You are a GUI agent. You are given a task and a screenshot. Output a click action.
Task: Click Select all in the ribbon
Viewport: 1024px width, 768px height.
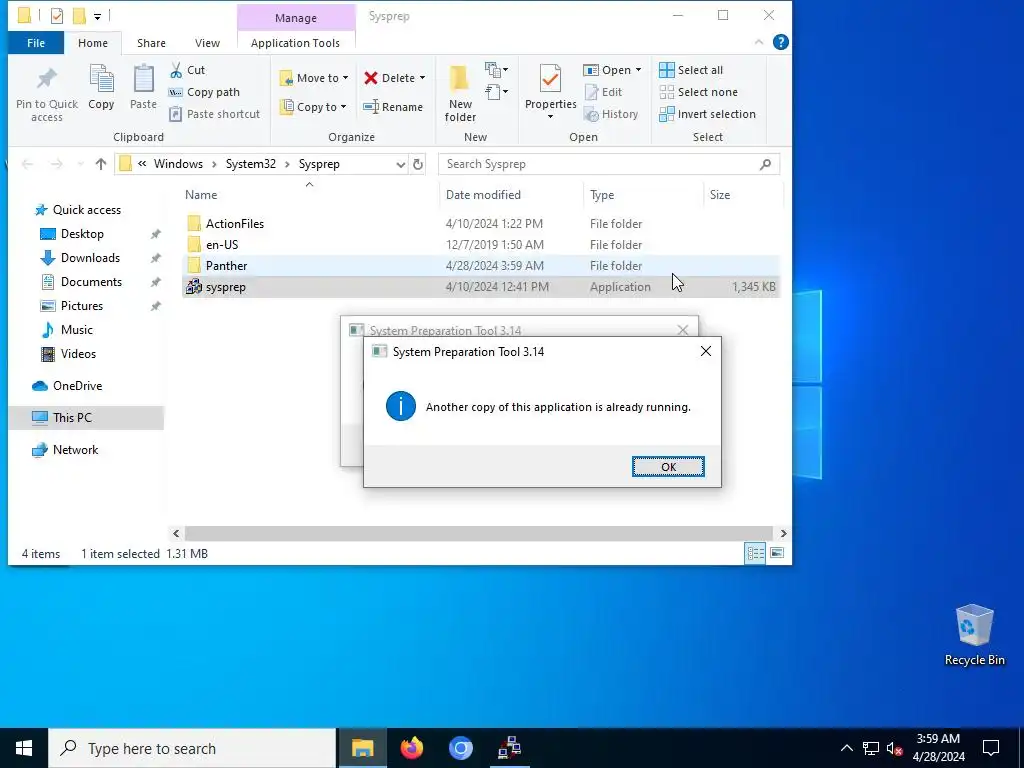pyautogui.click(x=691, y=70)
